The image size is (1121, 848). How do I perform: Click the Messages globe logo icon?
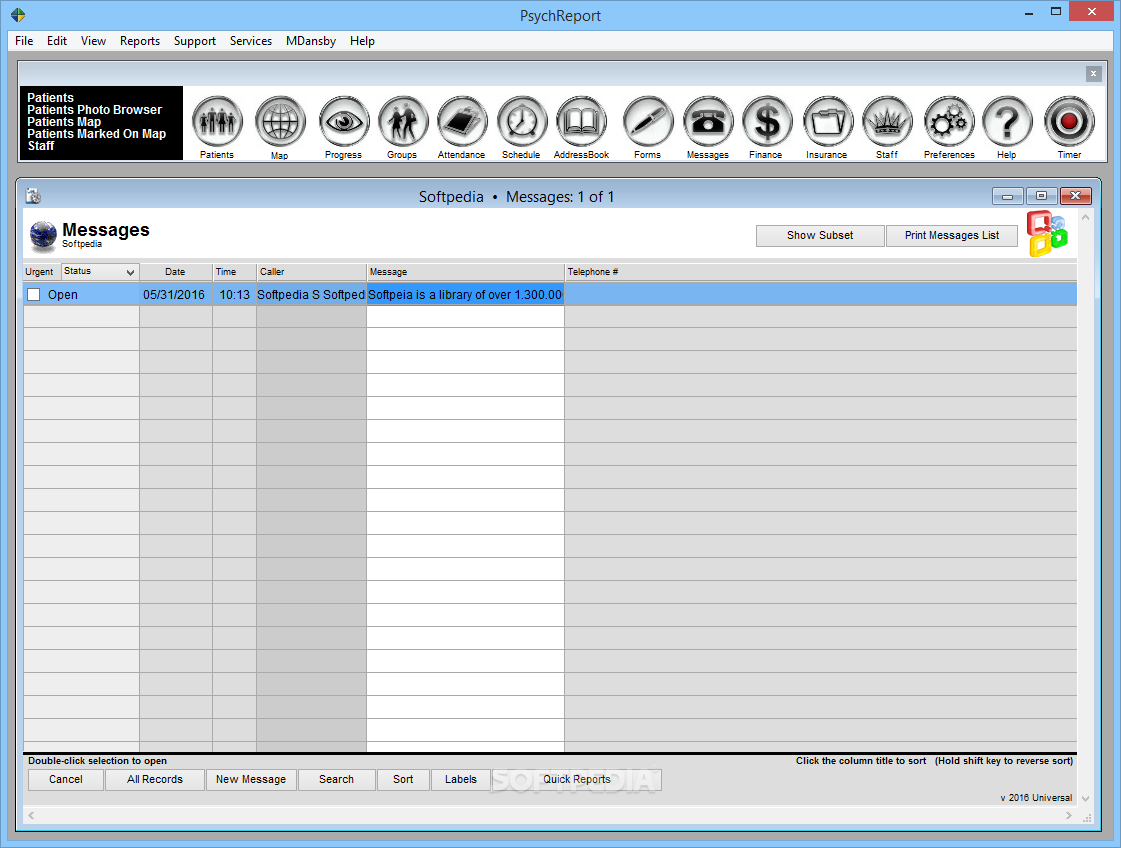[x=43, y=235]
